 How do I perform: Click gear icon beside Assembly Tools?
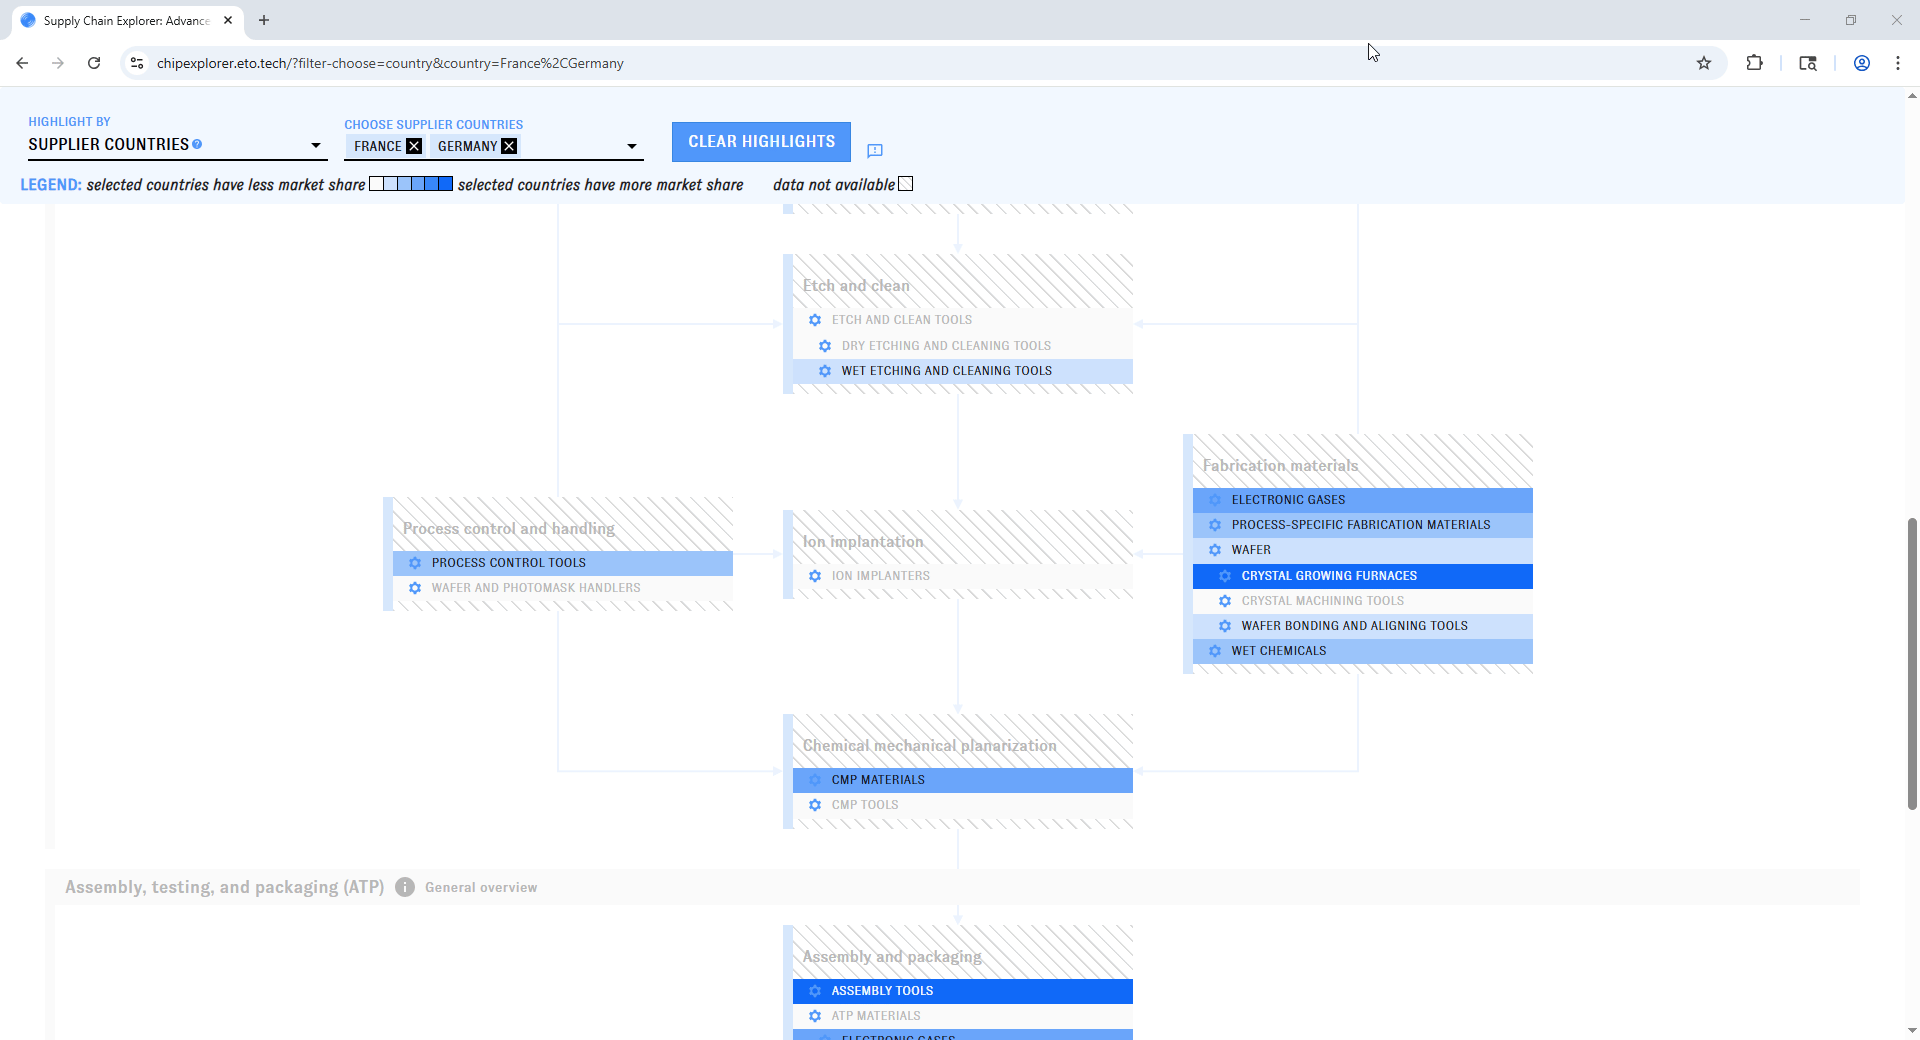[x=815, y=991]
